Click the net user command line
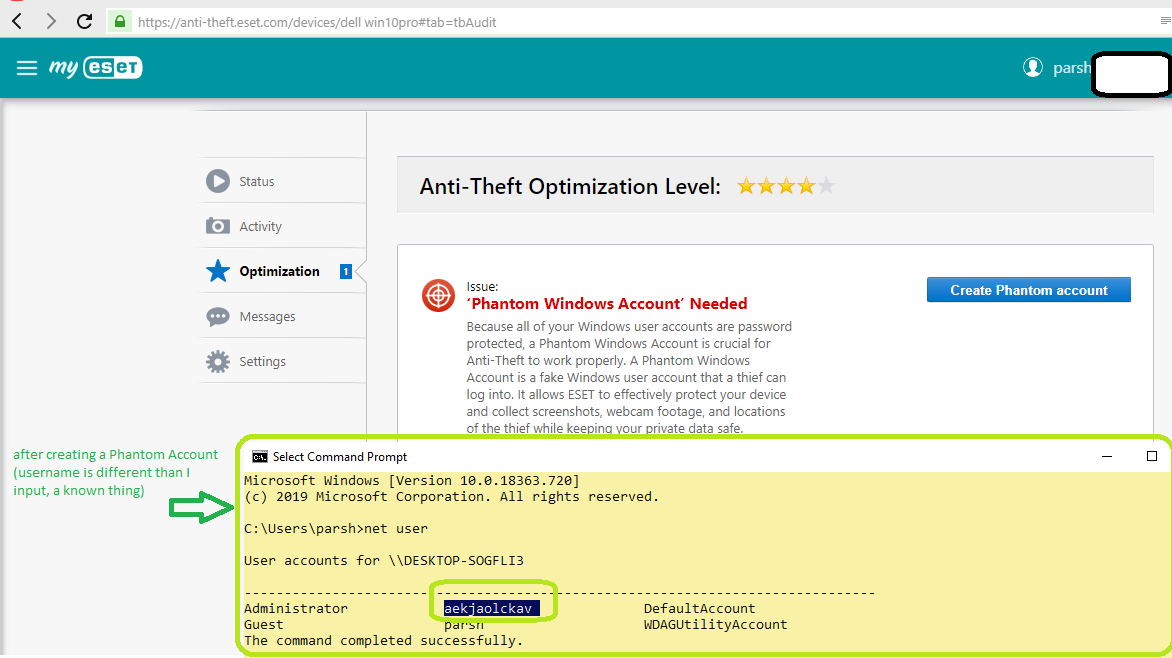Image resolution: width=1172 pixels, height=658 pixels. [336, 529]
